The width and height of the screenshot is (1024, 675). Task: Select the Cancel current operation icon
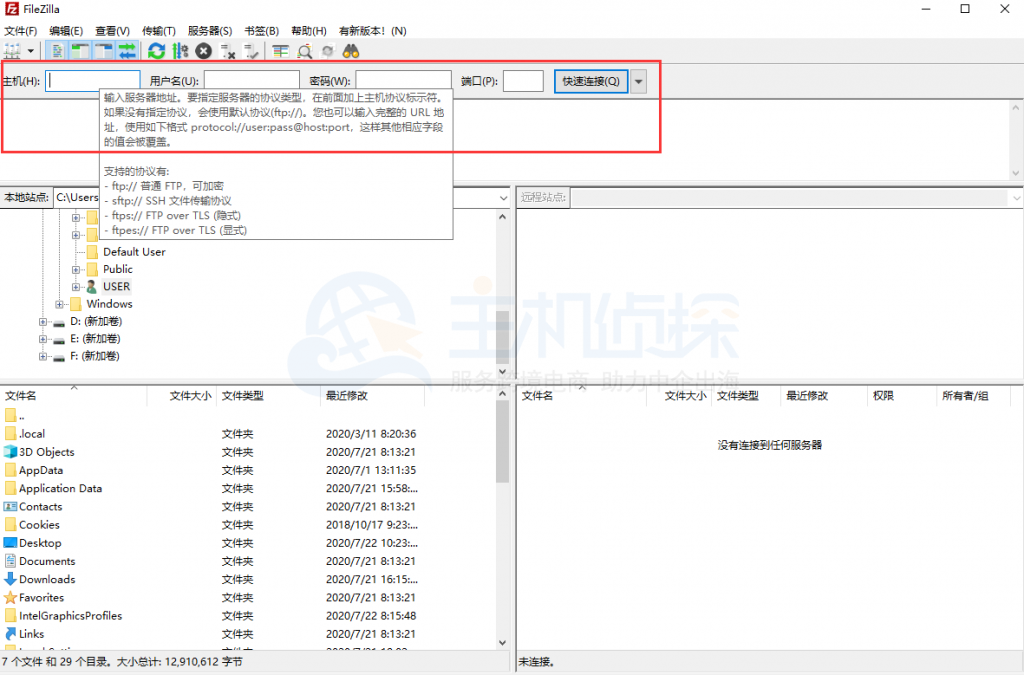point(203,50)
